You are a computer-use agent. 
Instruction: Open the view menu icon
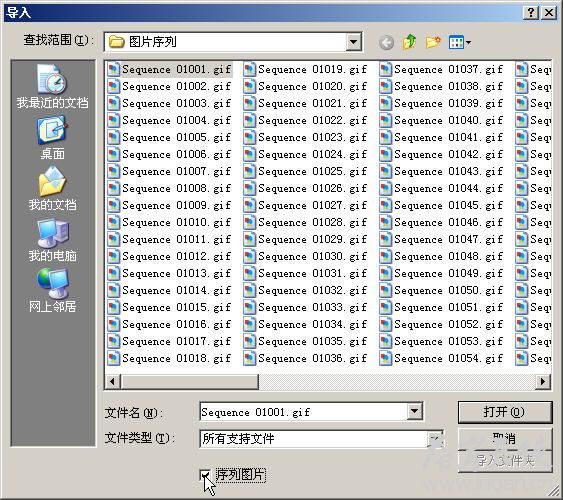point(460,43)
